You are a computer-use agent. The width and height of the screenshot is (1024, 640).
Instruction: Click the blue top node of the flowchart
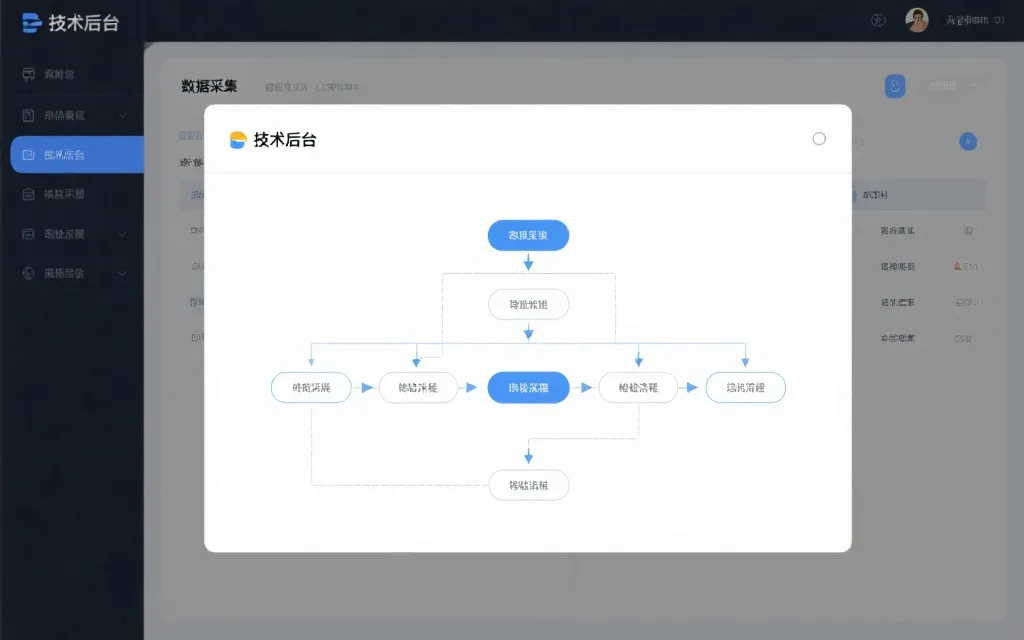pyautogui.click(x=528, y=235)
